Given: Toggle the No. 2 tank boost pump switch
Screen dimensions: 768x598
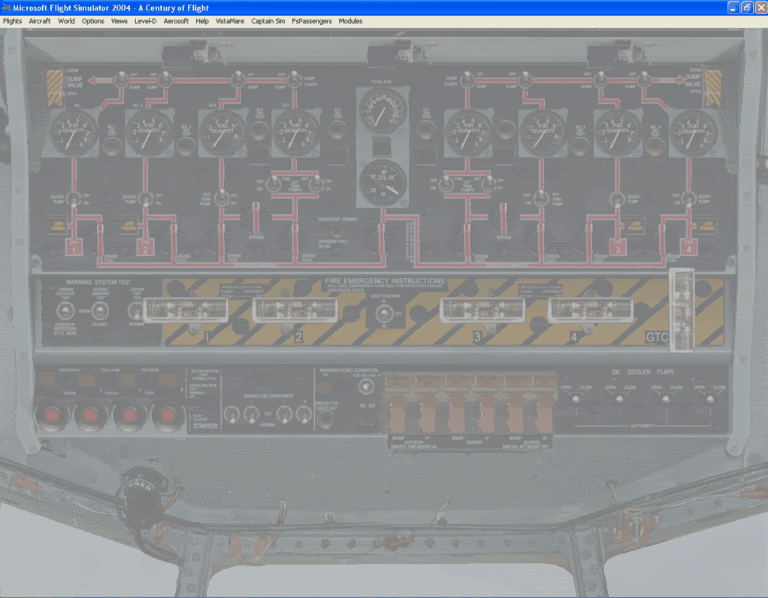Looking at the screenshot, I should (x=146, y=199).
